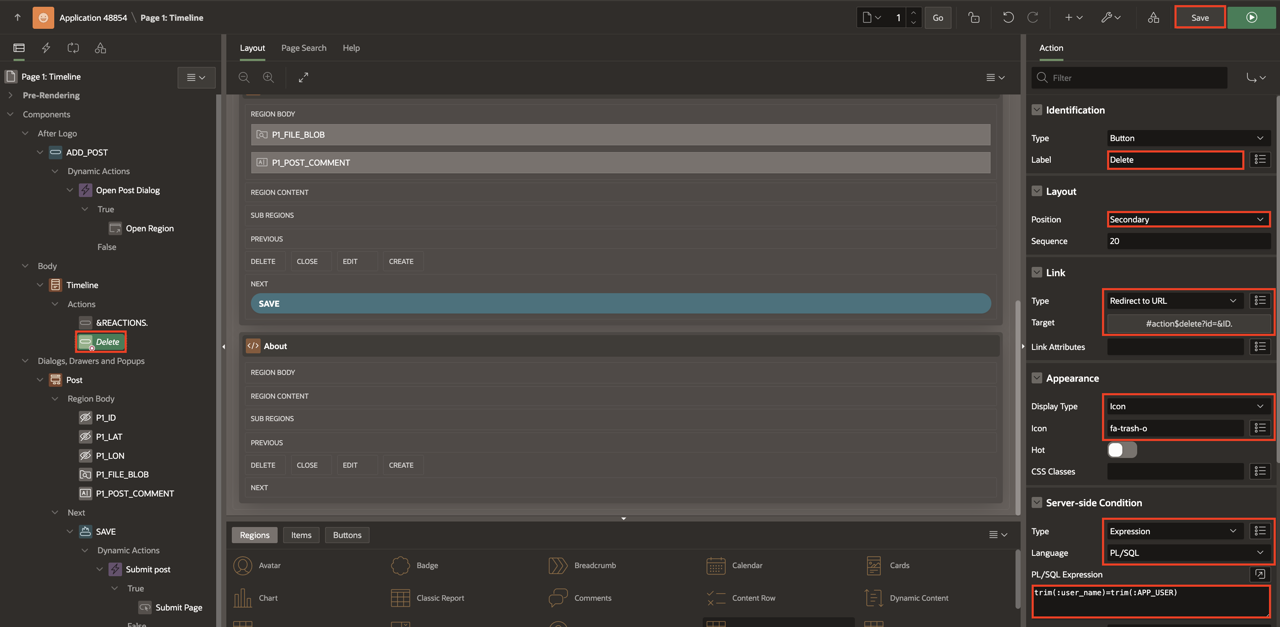Click the property Filter search field
This screenshot has height=627, width=1280.
(1135, 77)
